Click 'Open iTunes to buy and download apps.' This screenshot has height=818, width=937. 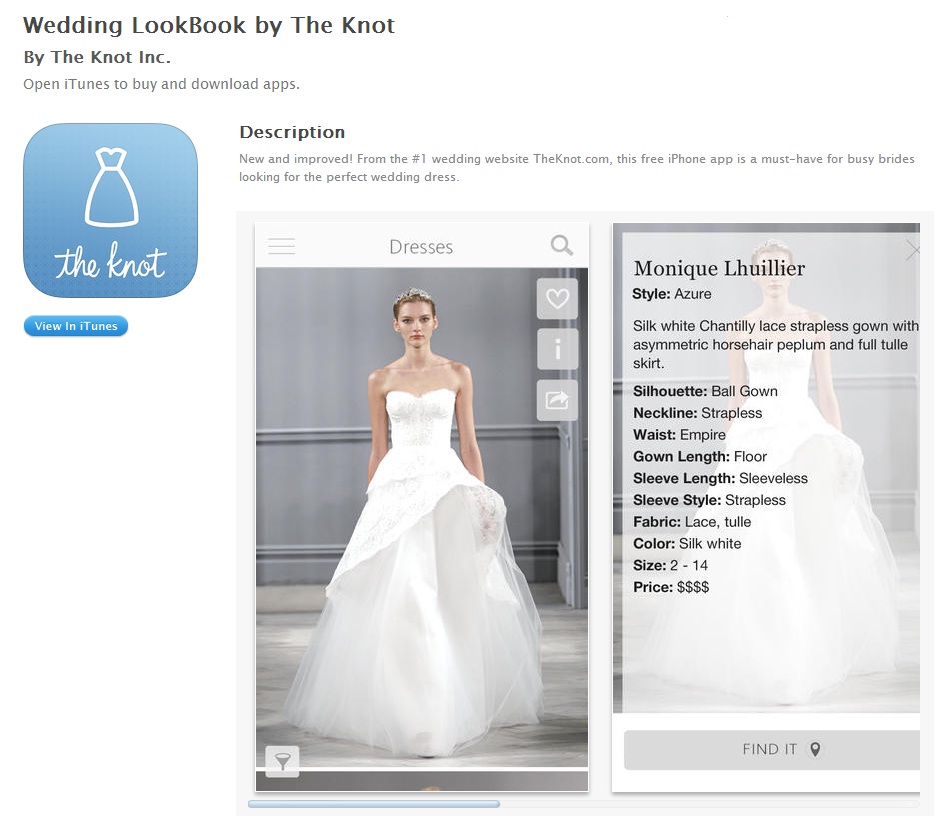pyautogui.click(x=161, y=84)
